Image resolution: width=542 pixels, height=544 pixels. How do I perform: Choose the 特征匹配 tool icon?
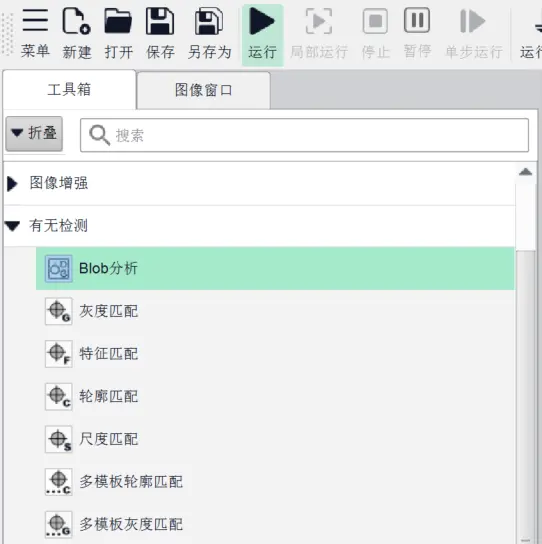click(x=59, y=354)
